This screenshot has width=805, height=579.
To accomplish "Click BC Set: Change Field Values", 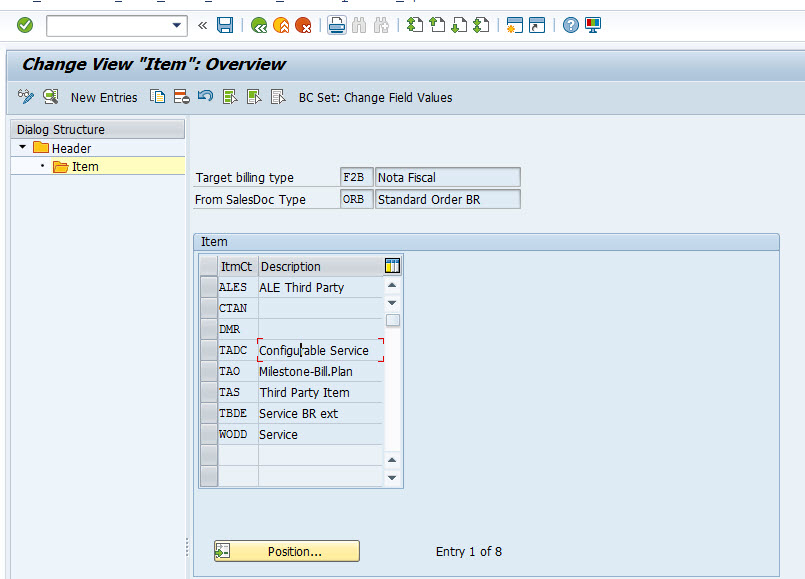I will (375, 98).
